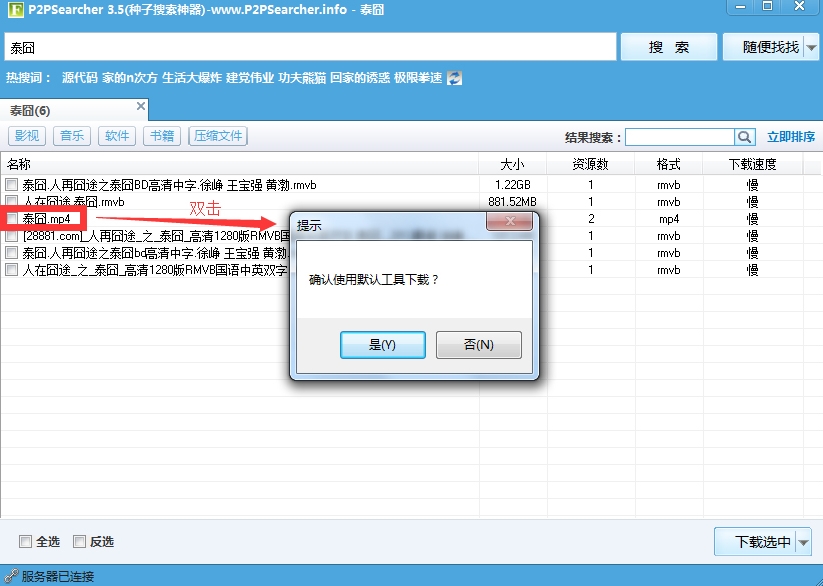This screenshot has height=586, width=823.
Task: Click the 结果搜索 input field
Action: click(680, 137)
